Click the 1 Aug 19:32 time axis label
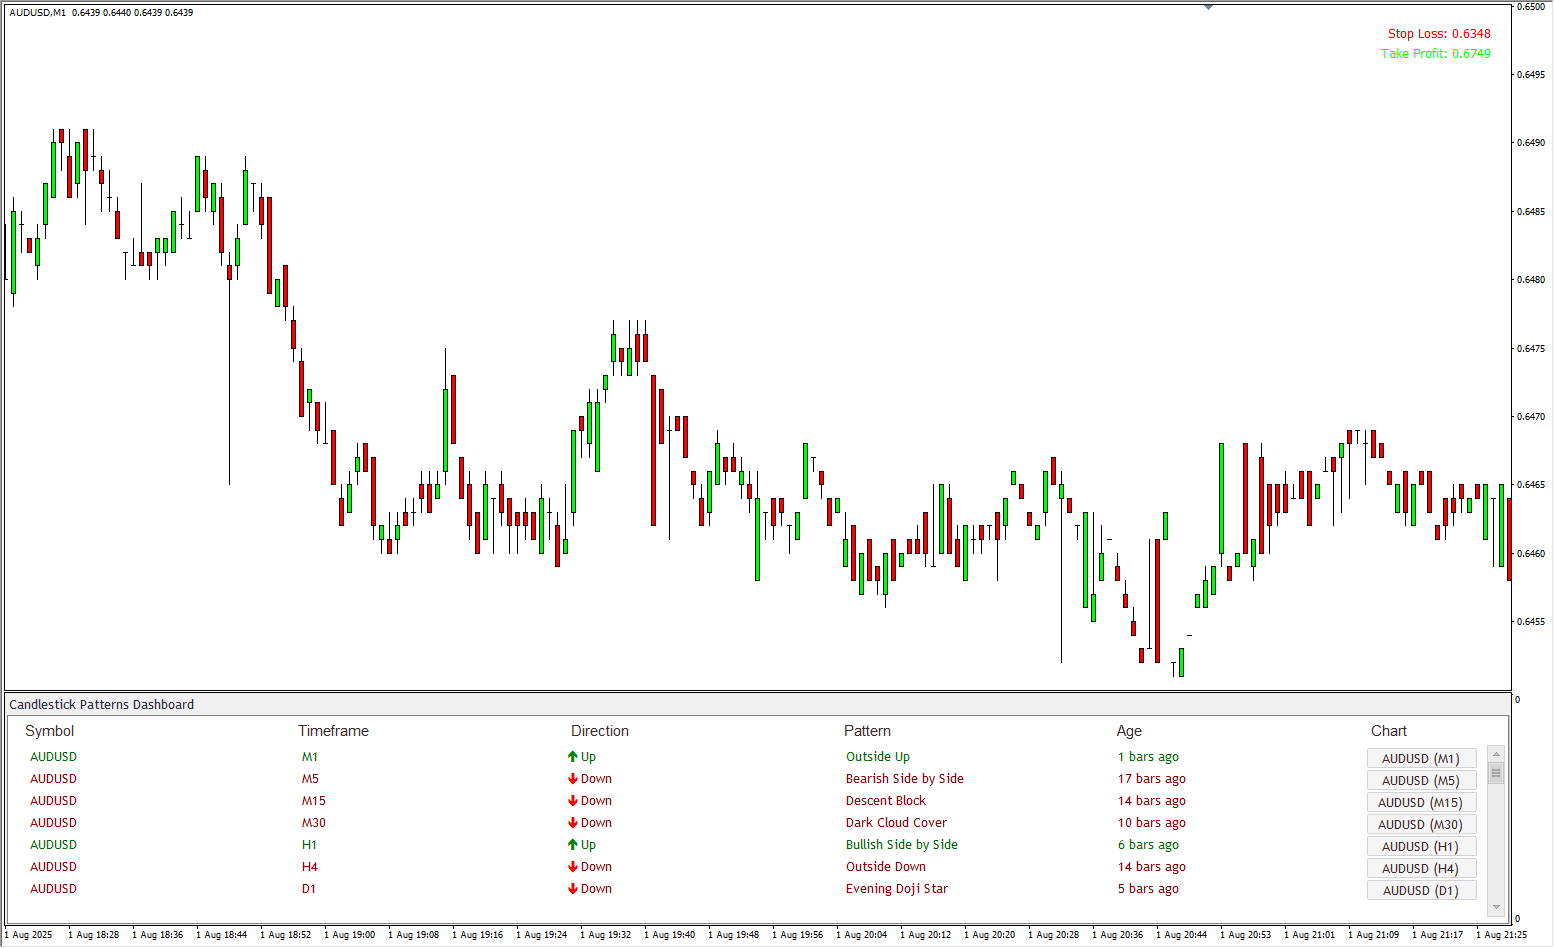Viewport: 1554px width, 948px height. (607, 935)
